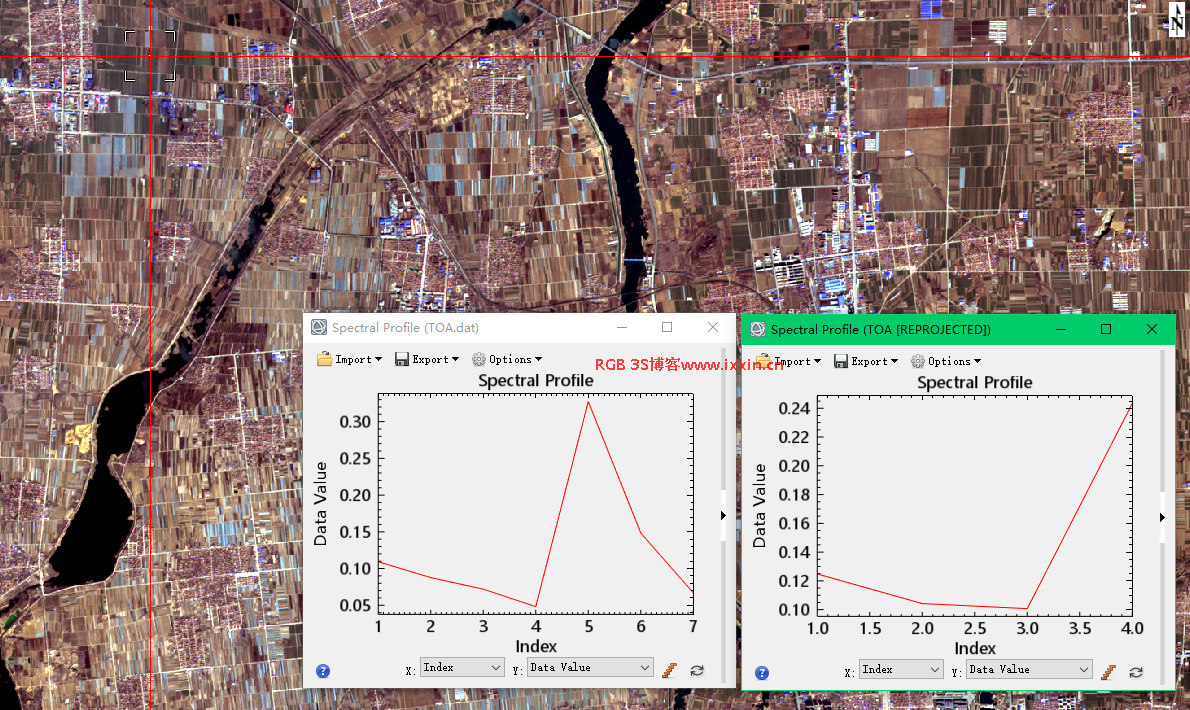Expand side panel arrow in TOA.dat profile window
The height and width of the screenshot is (710, 1190).
coord(723,516)
